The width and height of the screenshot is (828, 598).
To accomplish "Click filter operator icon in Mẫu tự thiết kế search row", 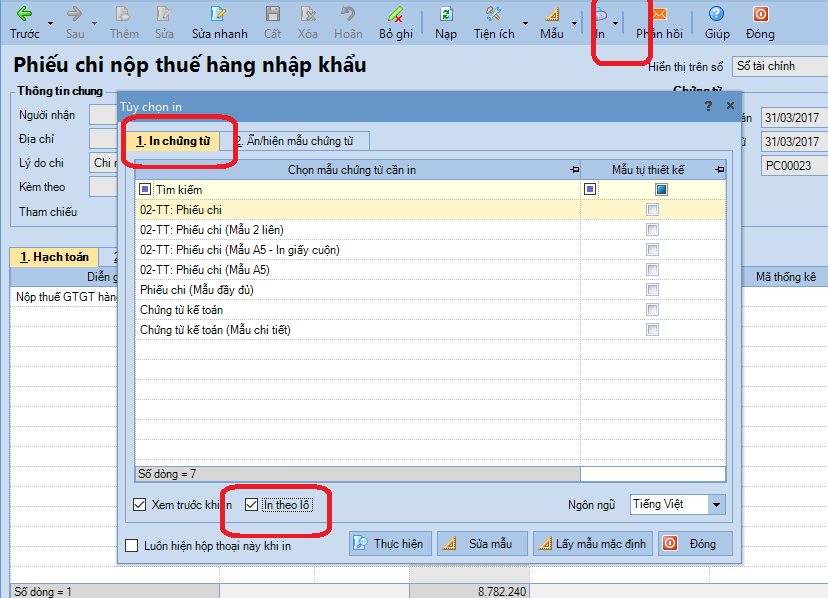I will coord(590,189).
